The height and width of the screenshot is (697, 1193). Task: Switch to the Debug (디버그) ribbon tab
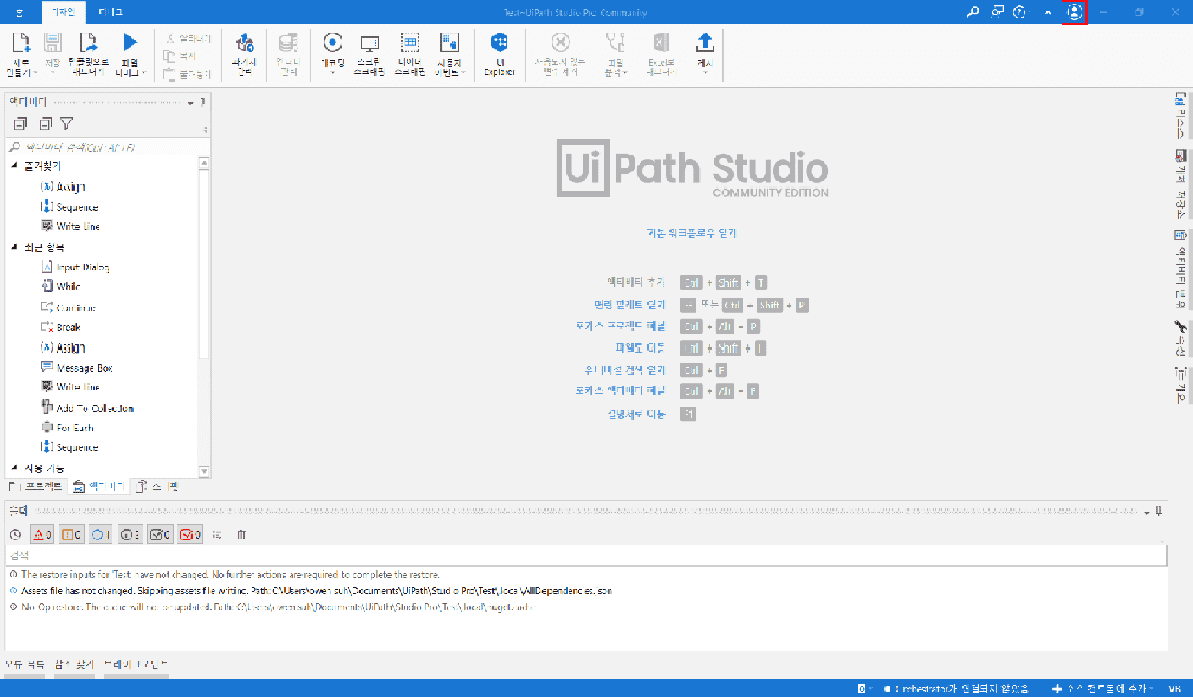(110, 12)
